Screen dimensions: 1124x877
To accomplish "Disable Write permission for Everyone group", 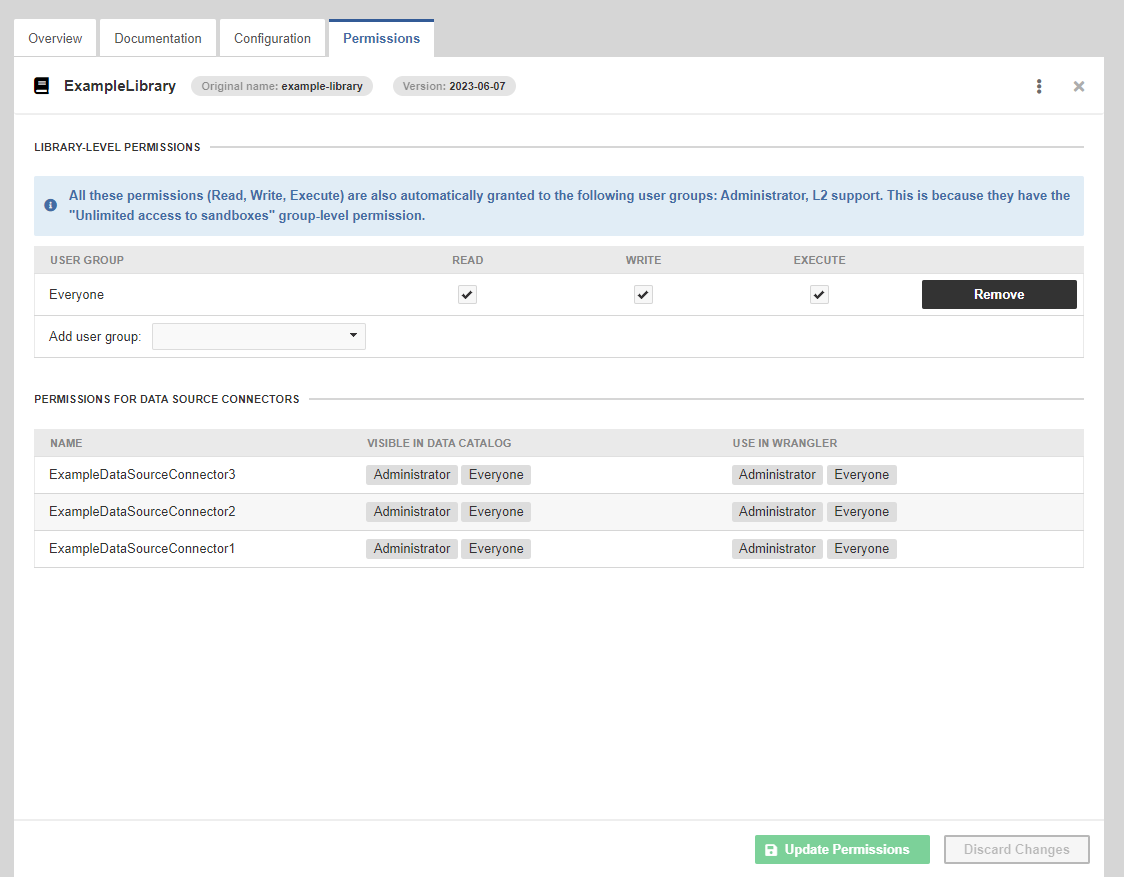I will tap(643, 294).
